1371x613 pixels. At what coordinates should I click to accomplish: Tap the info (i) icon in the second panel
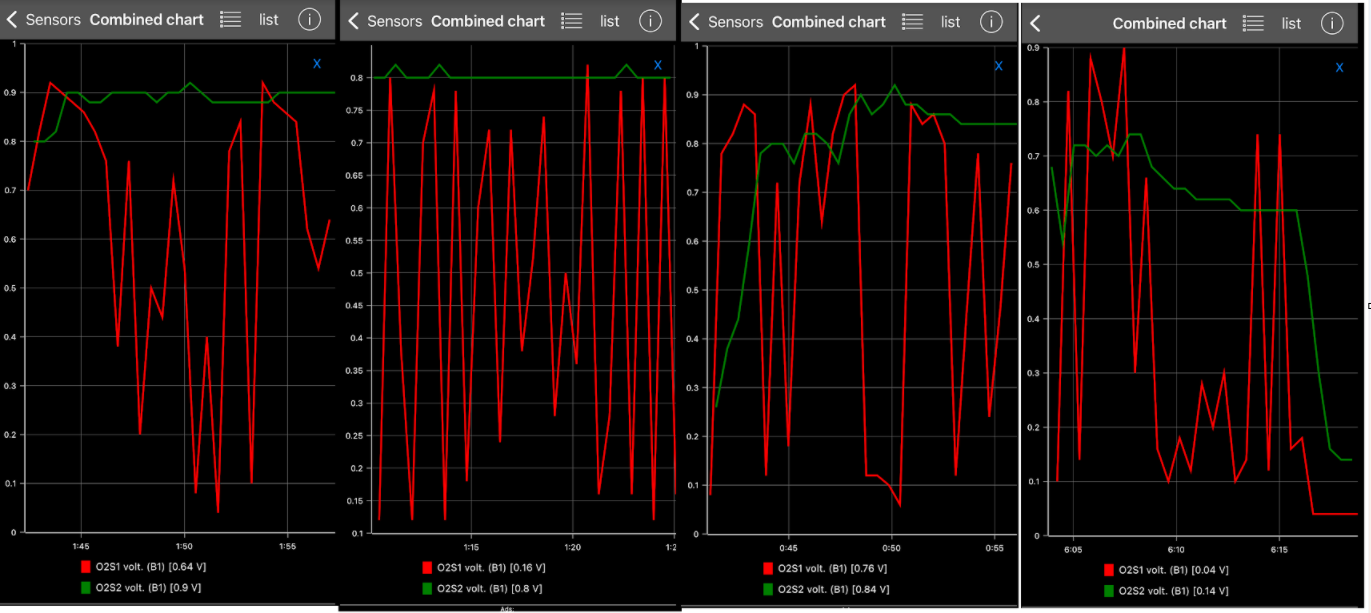650,20
